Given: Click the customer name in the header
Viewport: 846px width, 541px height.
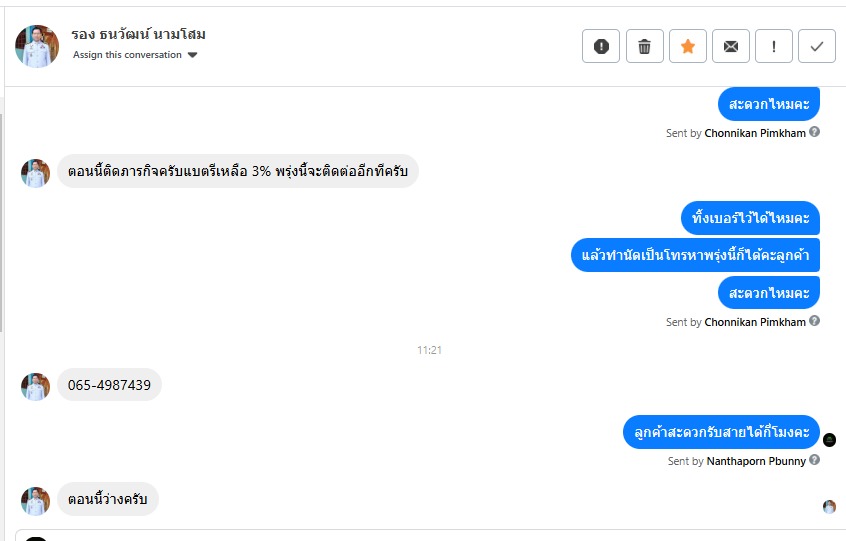Looking at the screenshot, I should [x=138, y=34].
